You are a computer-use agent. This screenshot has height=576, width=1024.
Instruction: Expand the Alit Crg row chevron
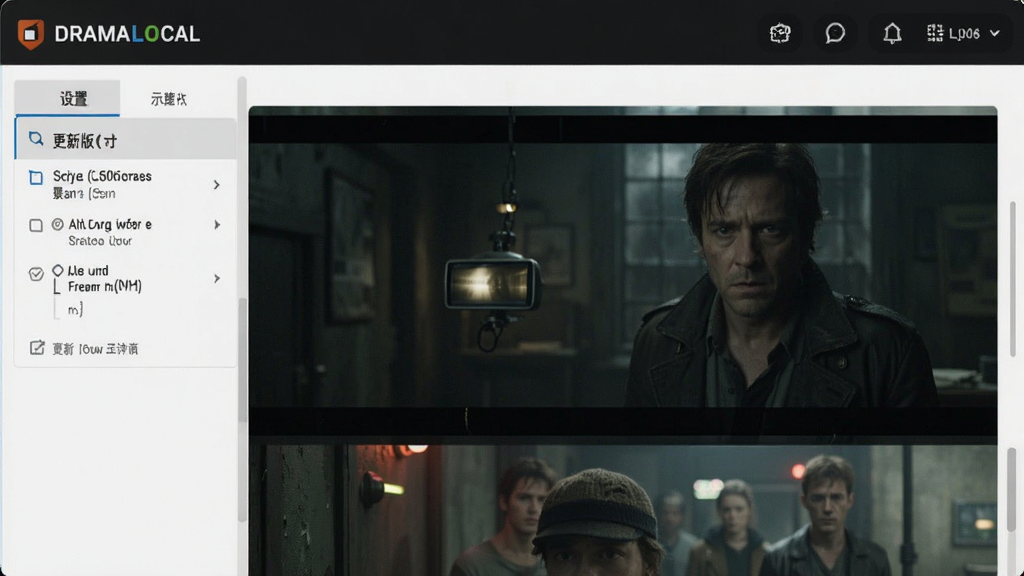[217, 225]
